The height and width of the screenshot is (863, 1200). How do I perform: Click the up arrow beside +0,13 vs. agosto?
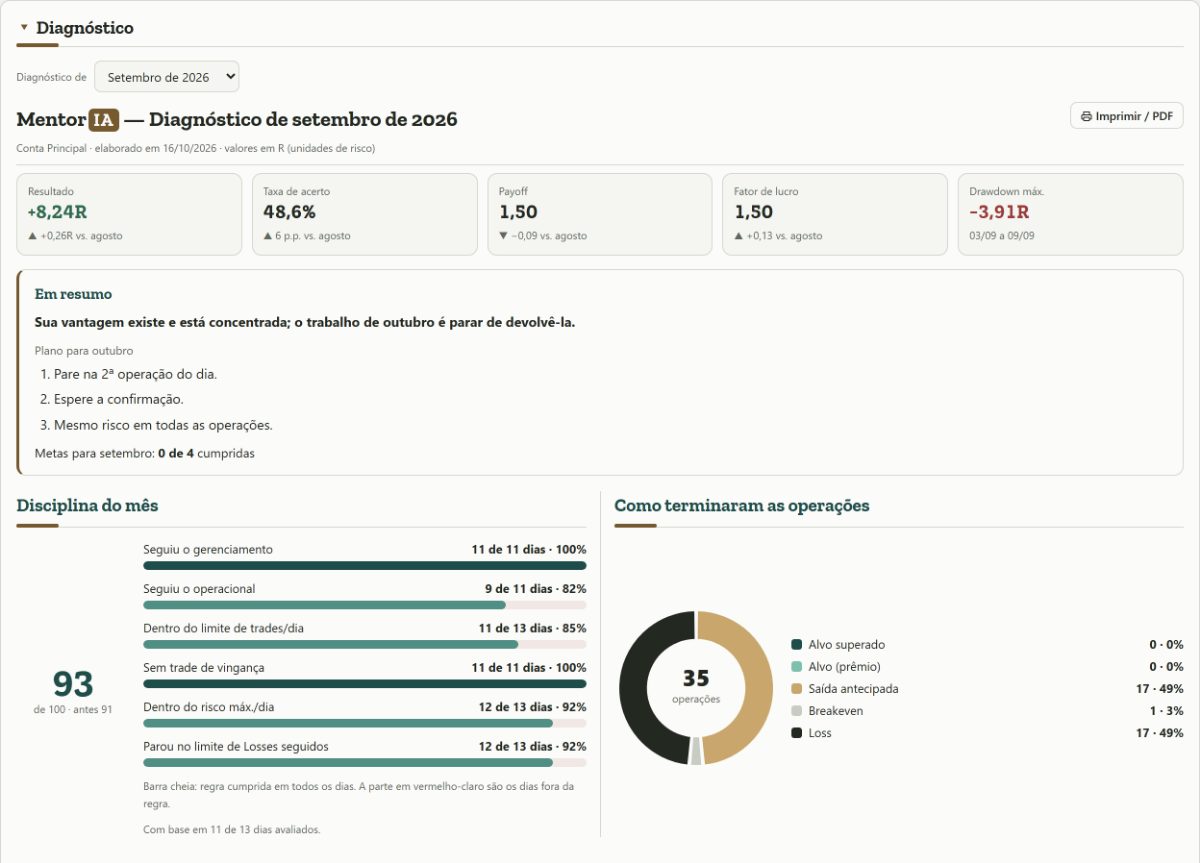[738, 236]
